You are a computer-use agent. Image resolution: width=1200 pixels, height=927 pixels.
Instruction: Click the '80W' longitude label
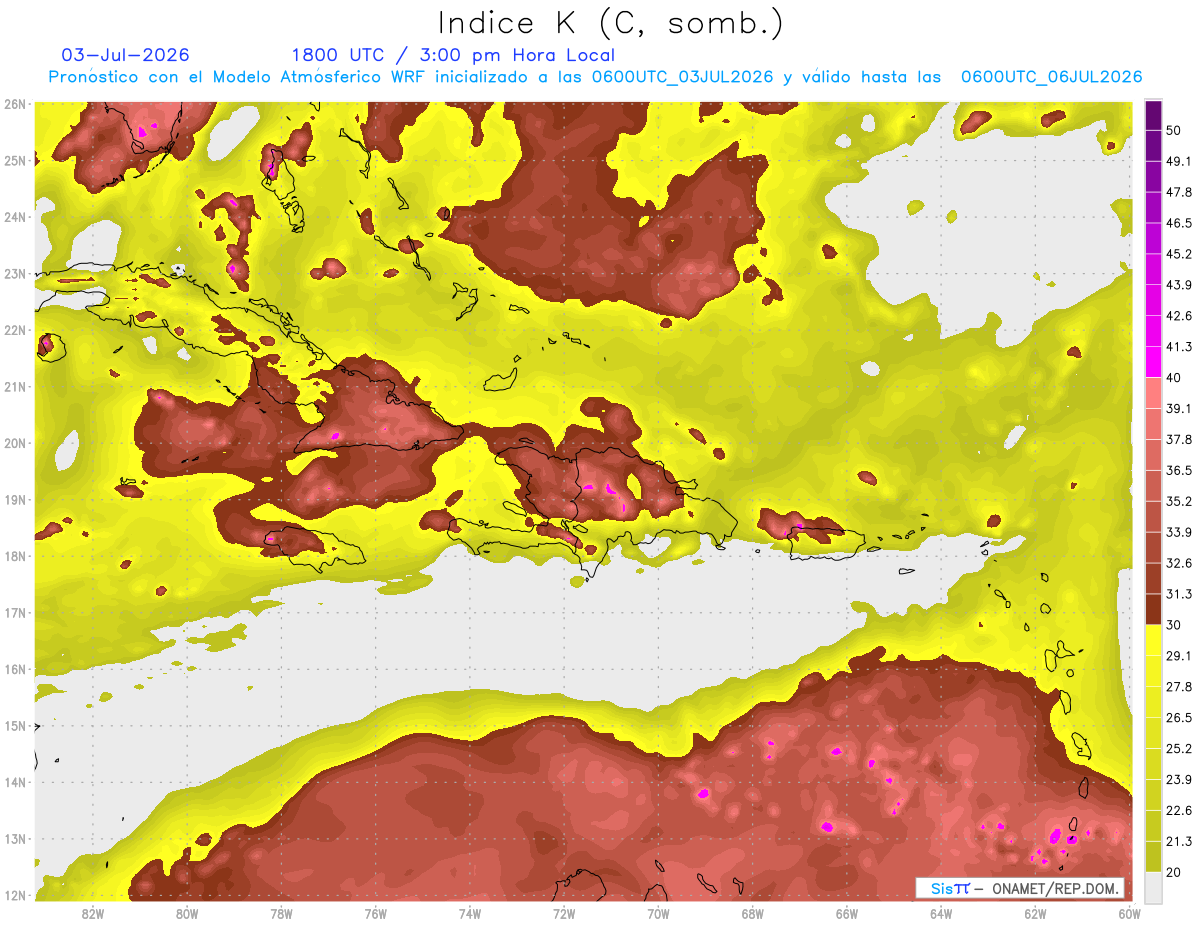click(x=187, y=913)
